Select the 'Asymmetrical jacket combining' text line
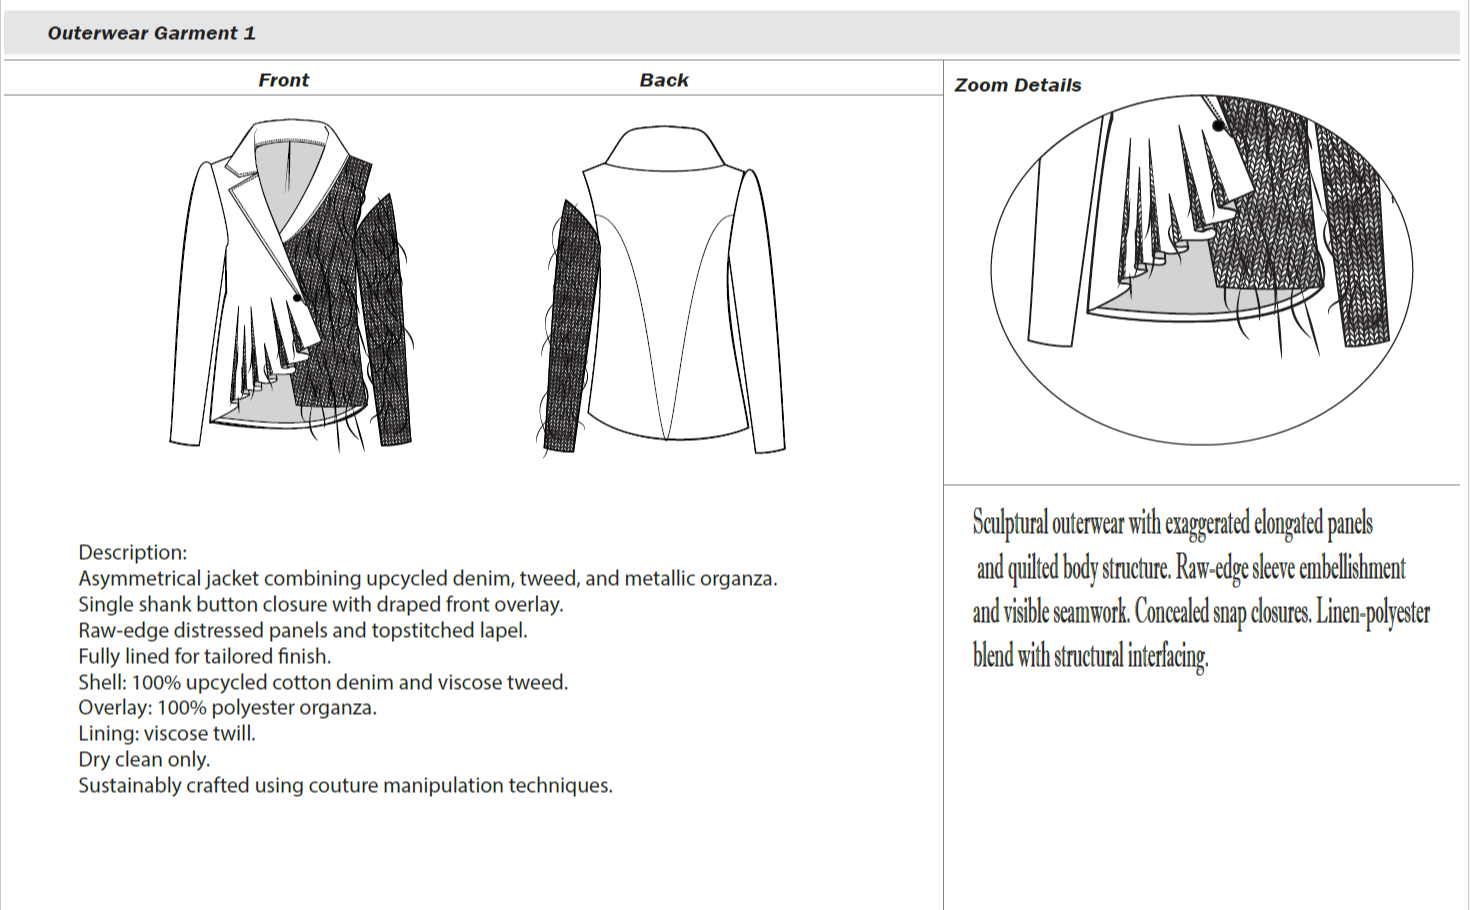Image resolution: width=1470 pixels, height=910 pixels. (x=427, y=578)
